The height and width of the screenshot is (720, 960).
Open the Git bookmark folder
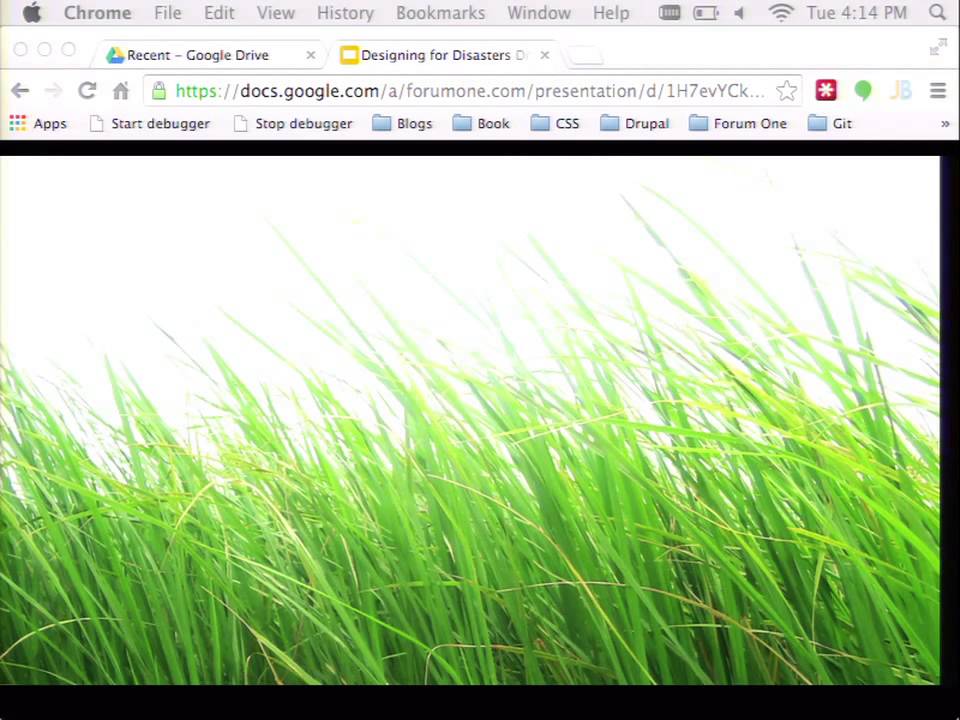830,124
